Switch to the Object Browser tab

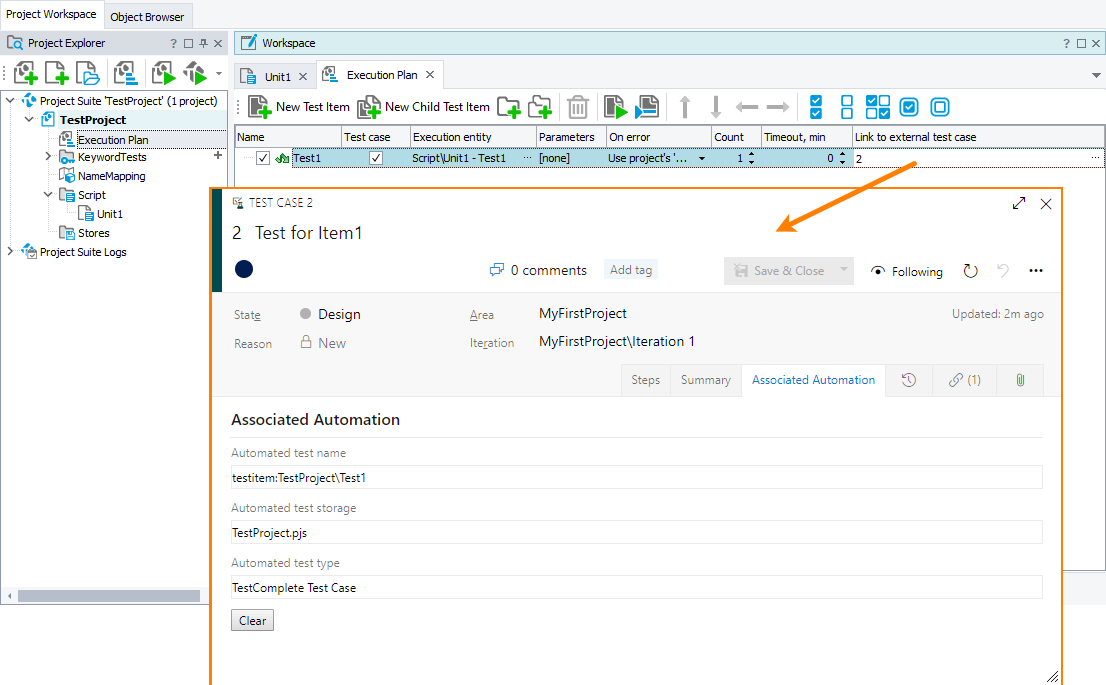point(147,16)
